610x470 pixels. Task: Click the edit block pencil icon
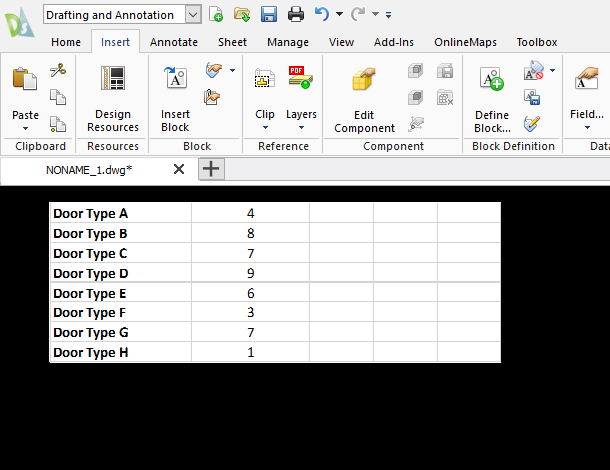(x=532, y=124)
